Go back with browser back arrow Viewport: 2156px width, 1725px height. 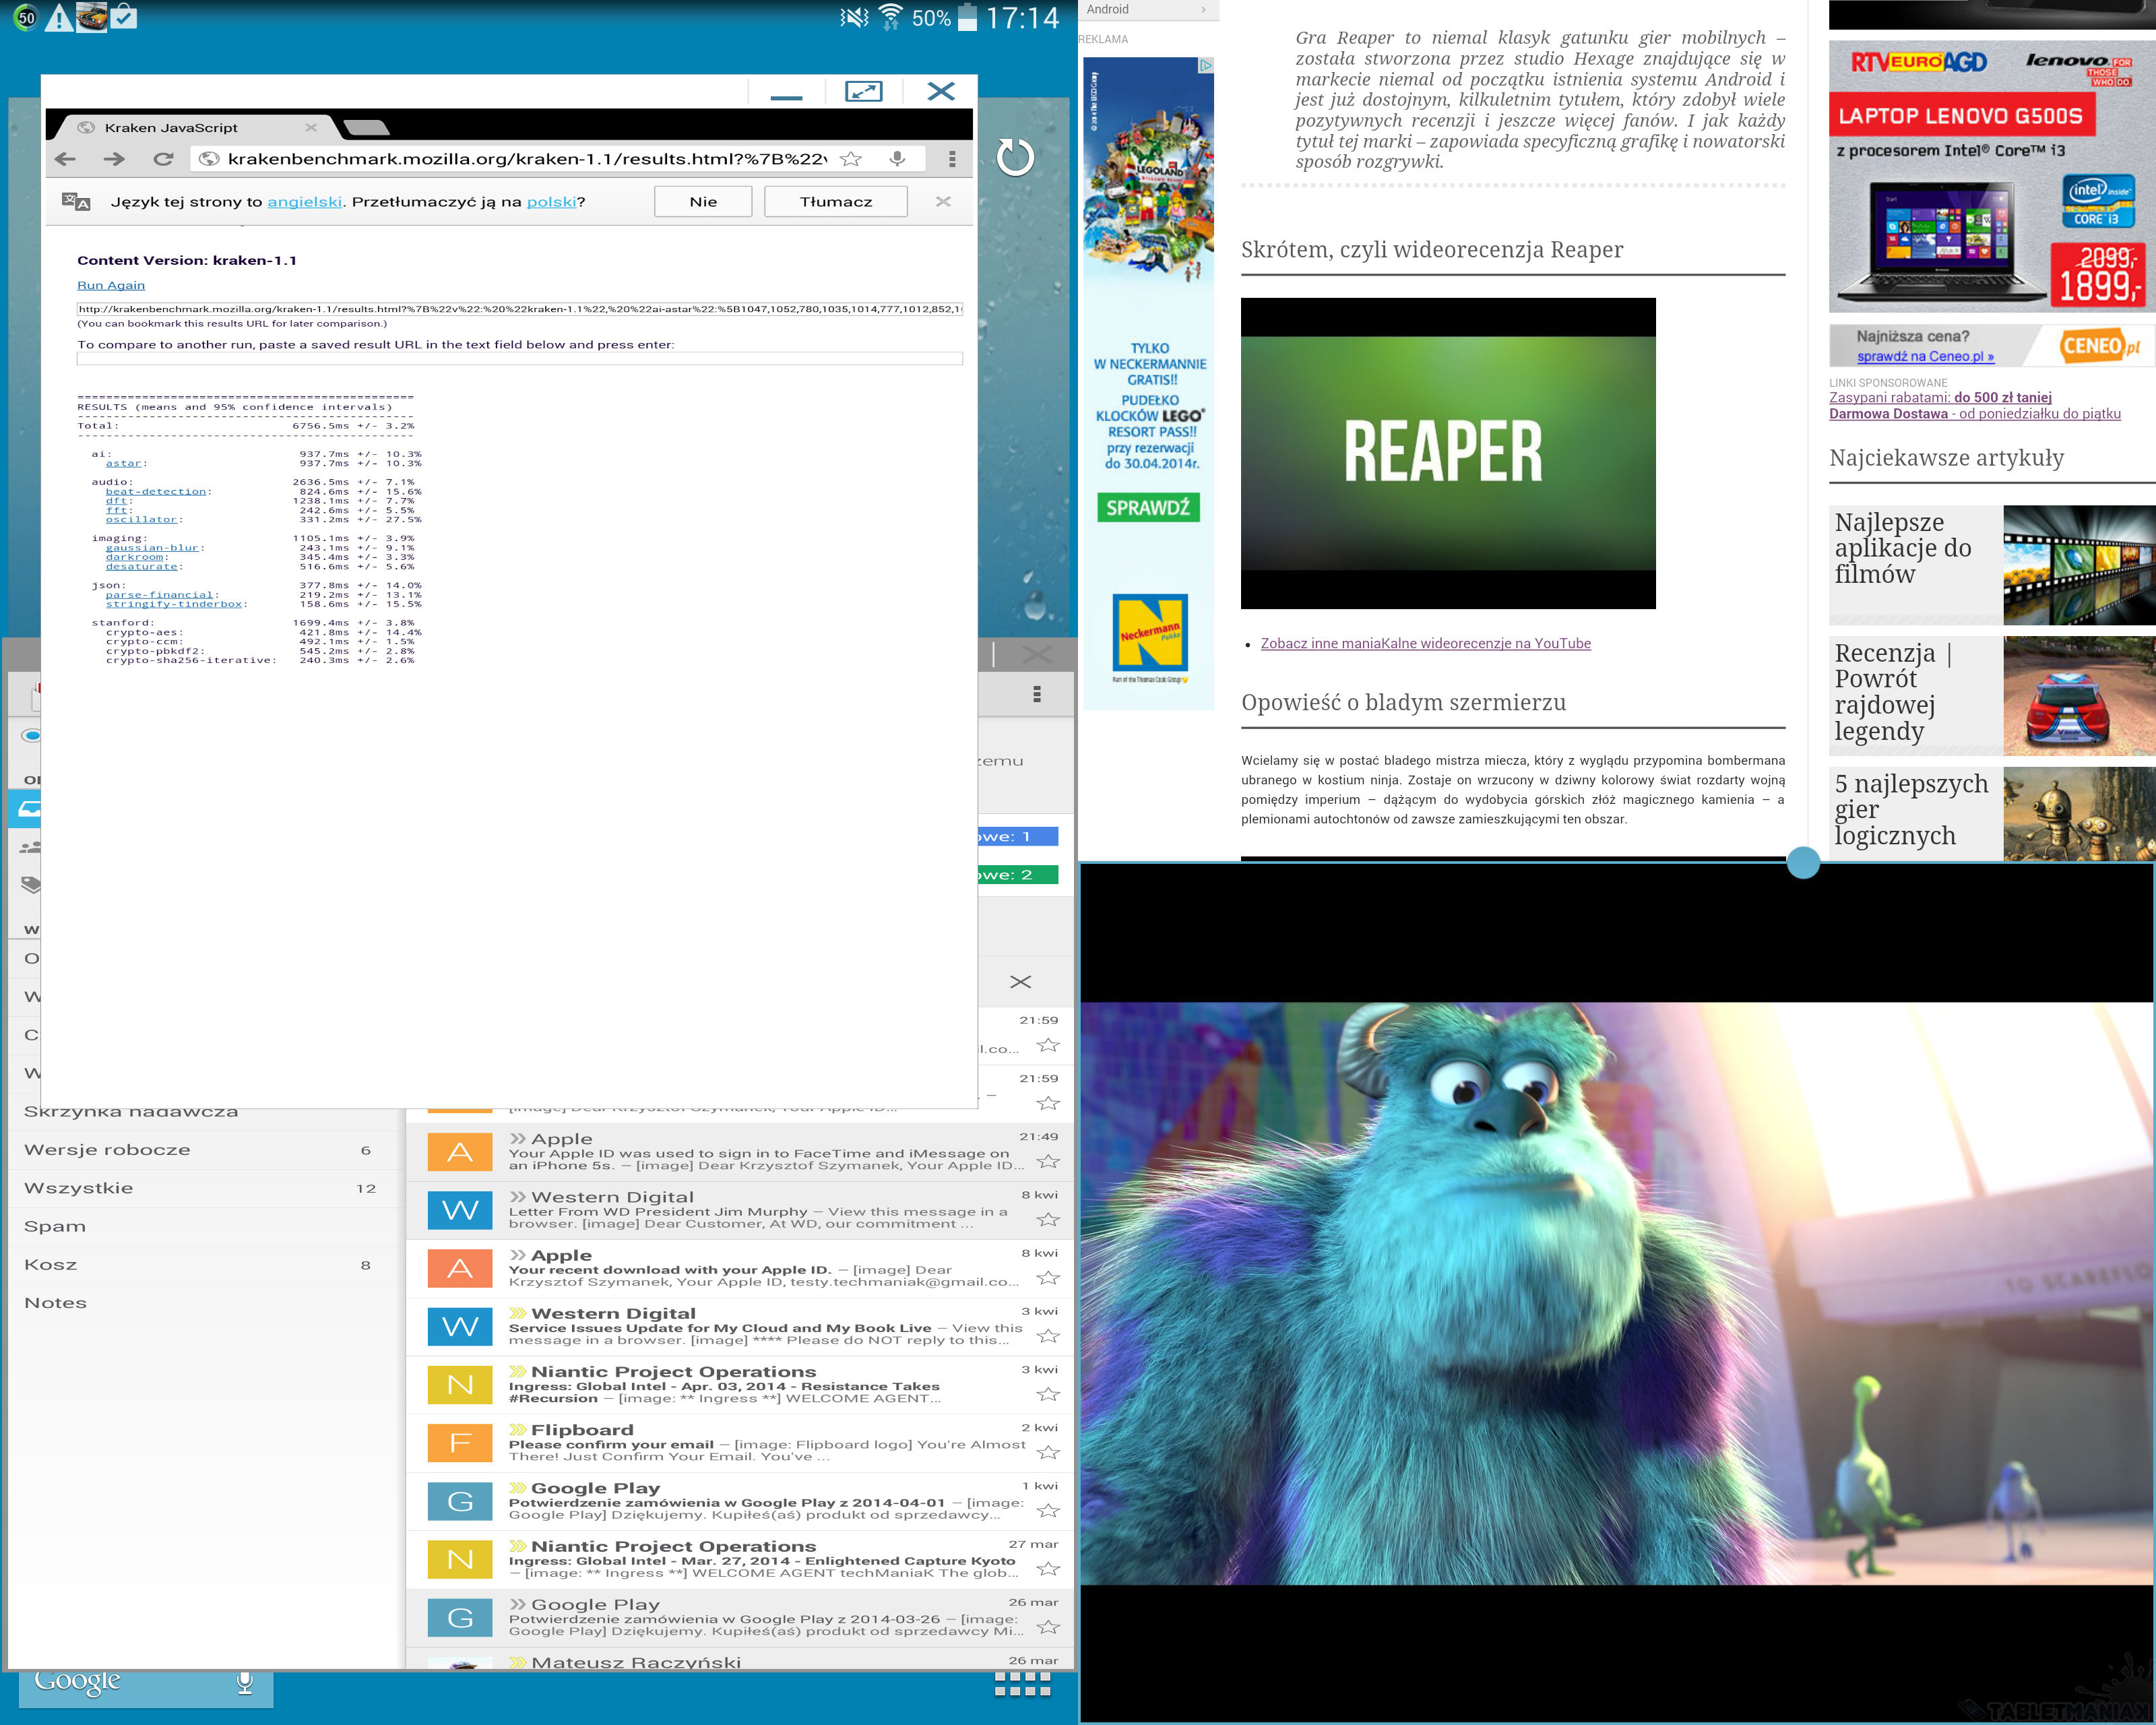click(x=66, y=159)
